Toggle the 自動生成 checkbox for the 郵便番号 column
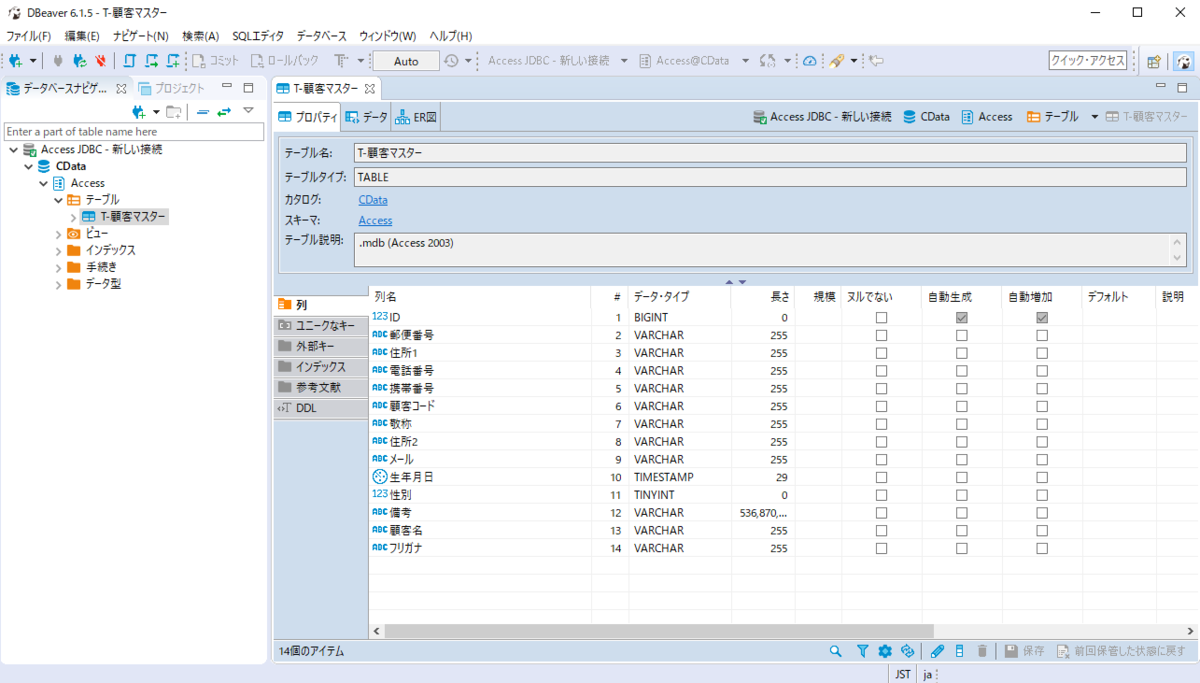This screenshot has width=1200, height=683. (x=961, y=335)
